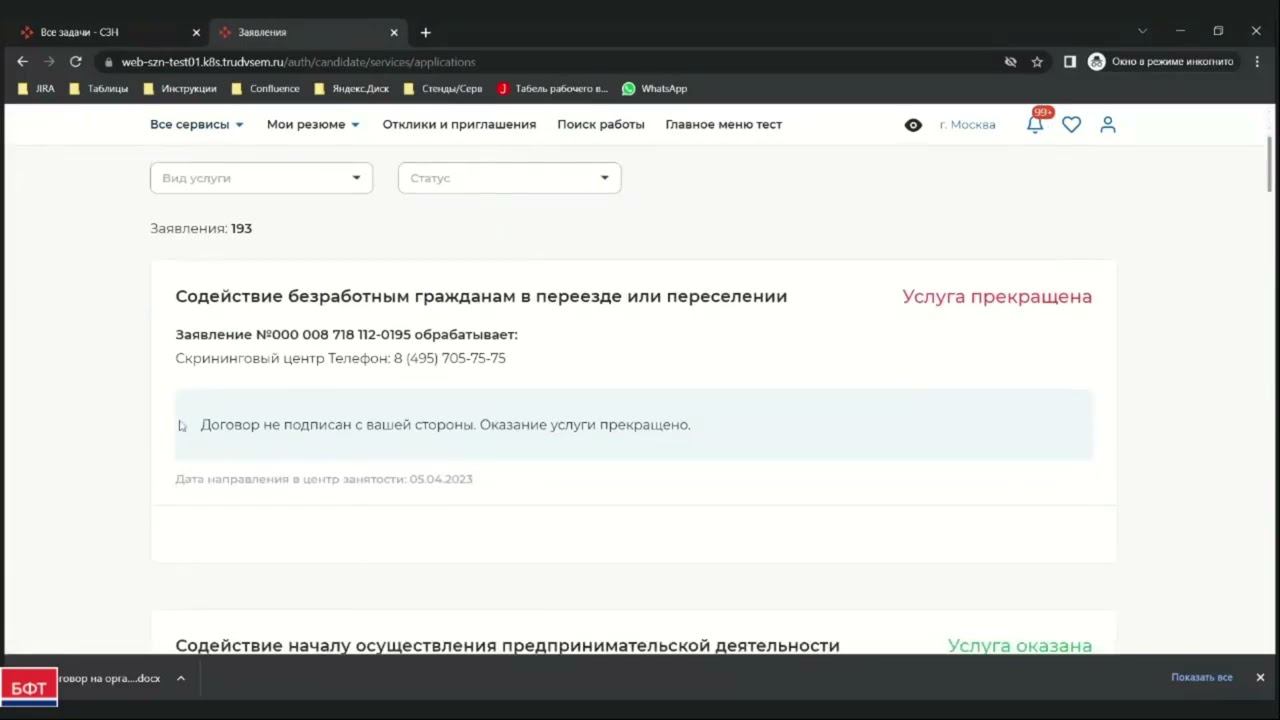Open the browser side panel icon
Viewport: 1280px width, 720px height.
click(x=1069, y=61)
